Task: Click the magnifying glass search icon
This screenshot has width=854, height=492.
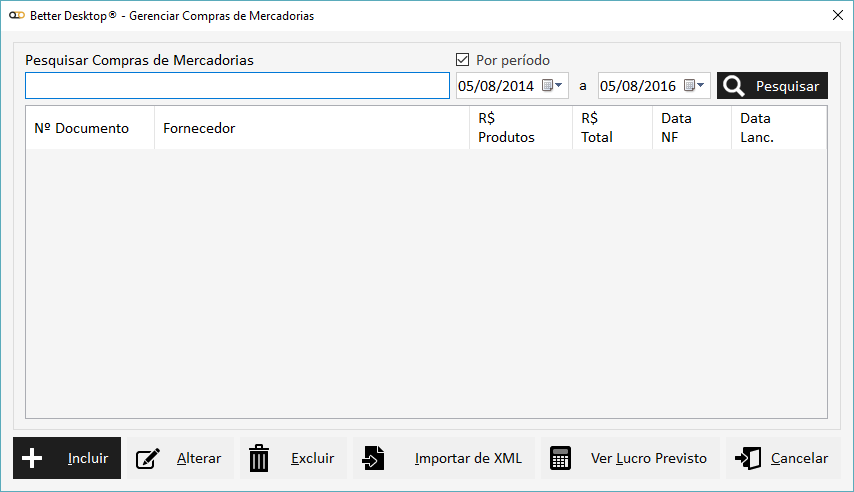Action: point(734,86)
